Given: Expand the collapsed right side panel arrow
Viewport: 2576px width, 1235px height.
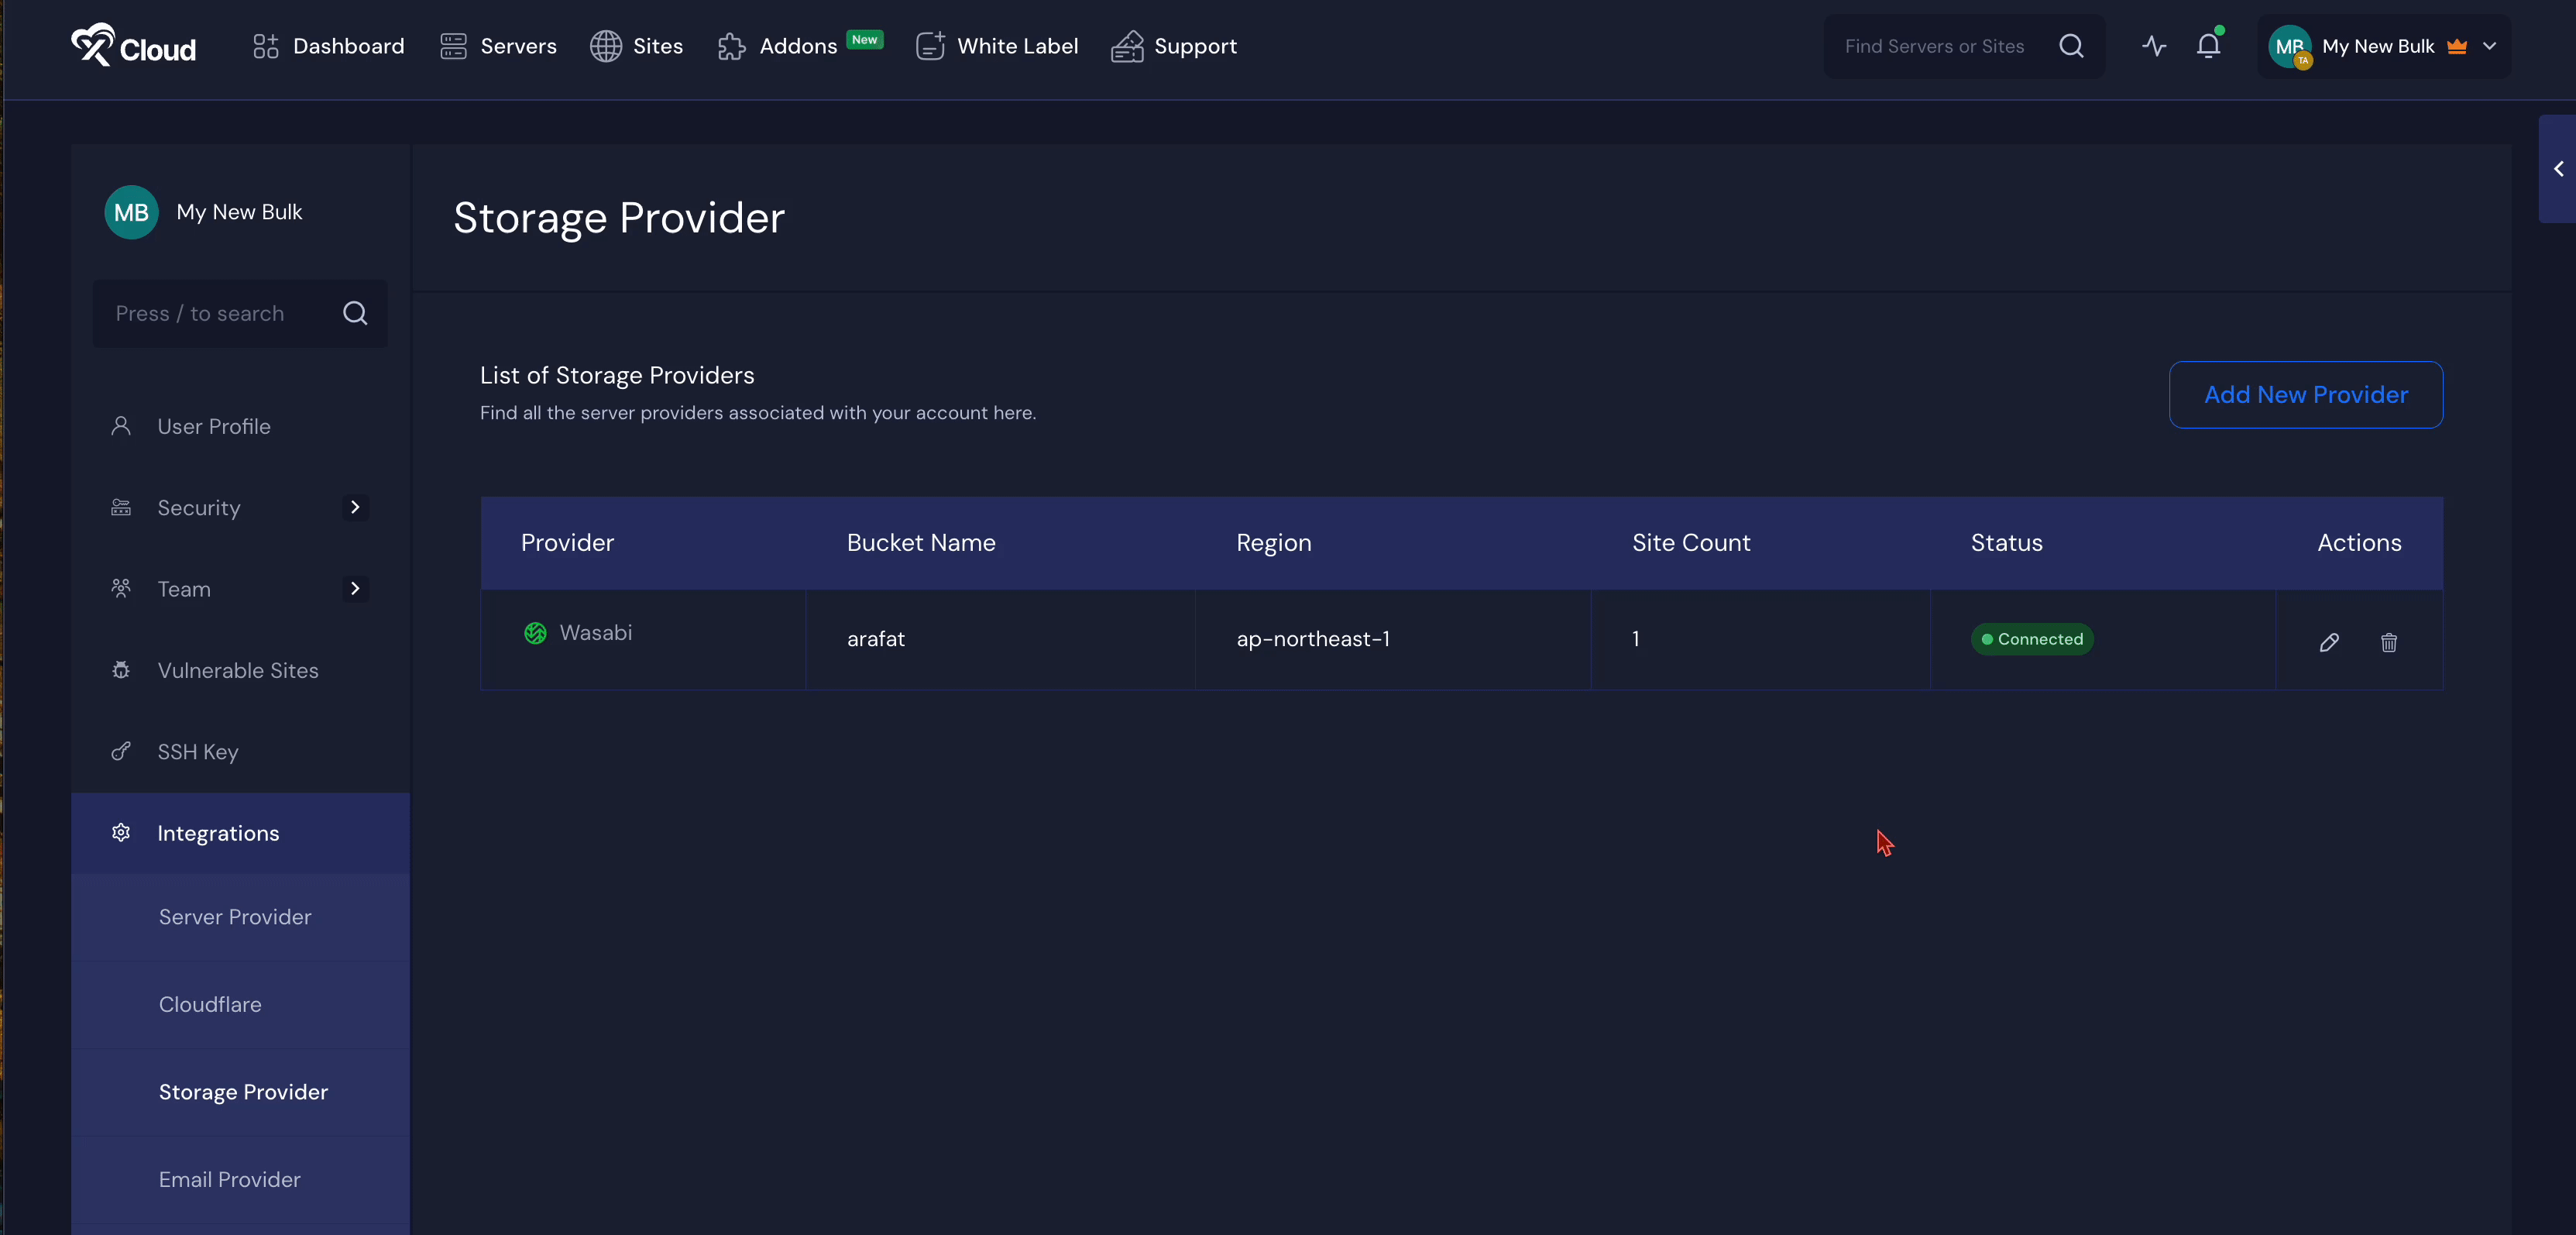Looking at the screenshot, I should (x=2558, y=169).
